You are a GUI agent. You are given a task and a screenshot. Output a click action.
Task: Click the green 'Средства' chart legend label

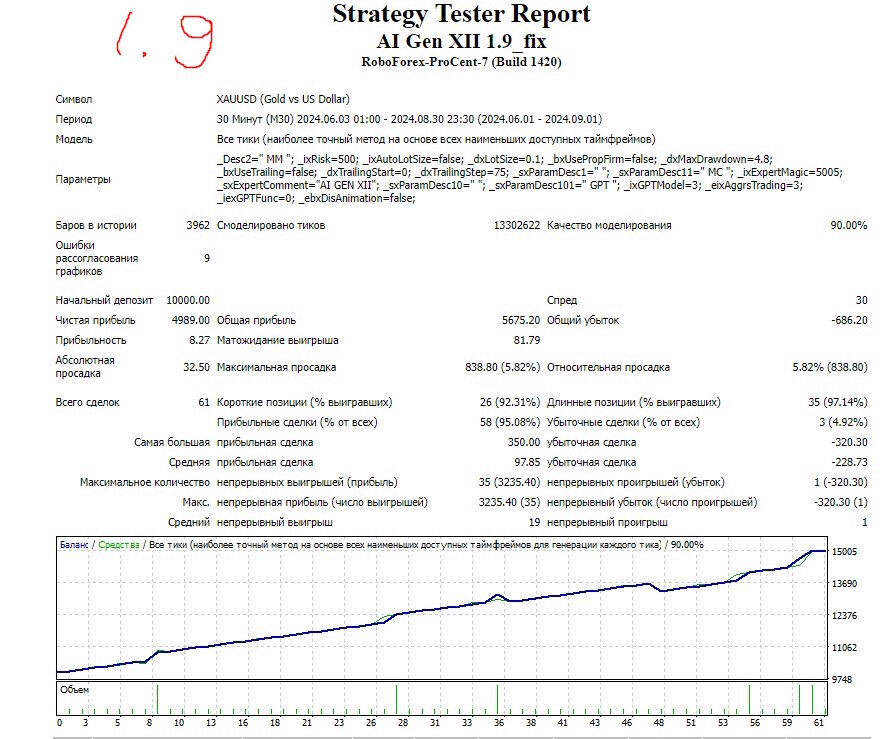point(118,545)
